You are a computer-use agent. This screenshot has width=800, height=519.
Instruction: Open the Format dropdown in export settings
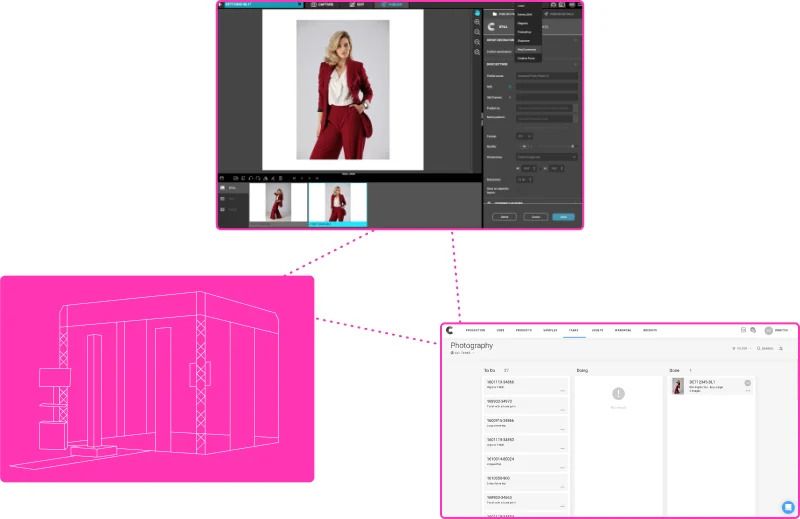pos(524,136)
